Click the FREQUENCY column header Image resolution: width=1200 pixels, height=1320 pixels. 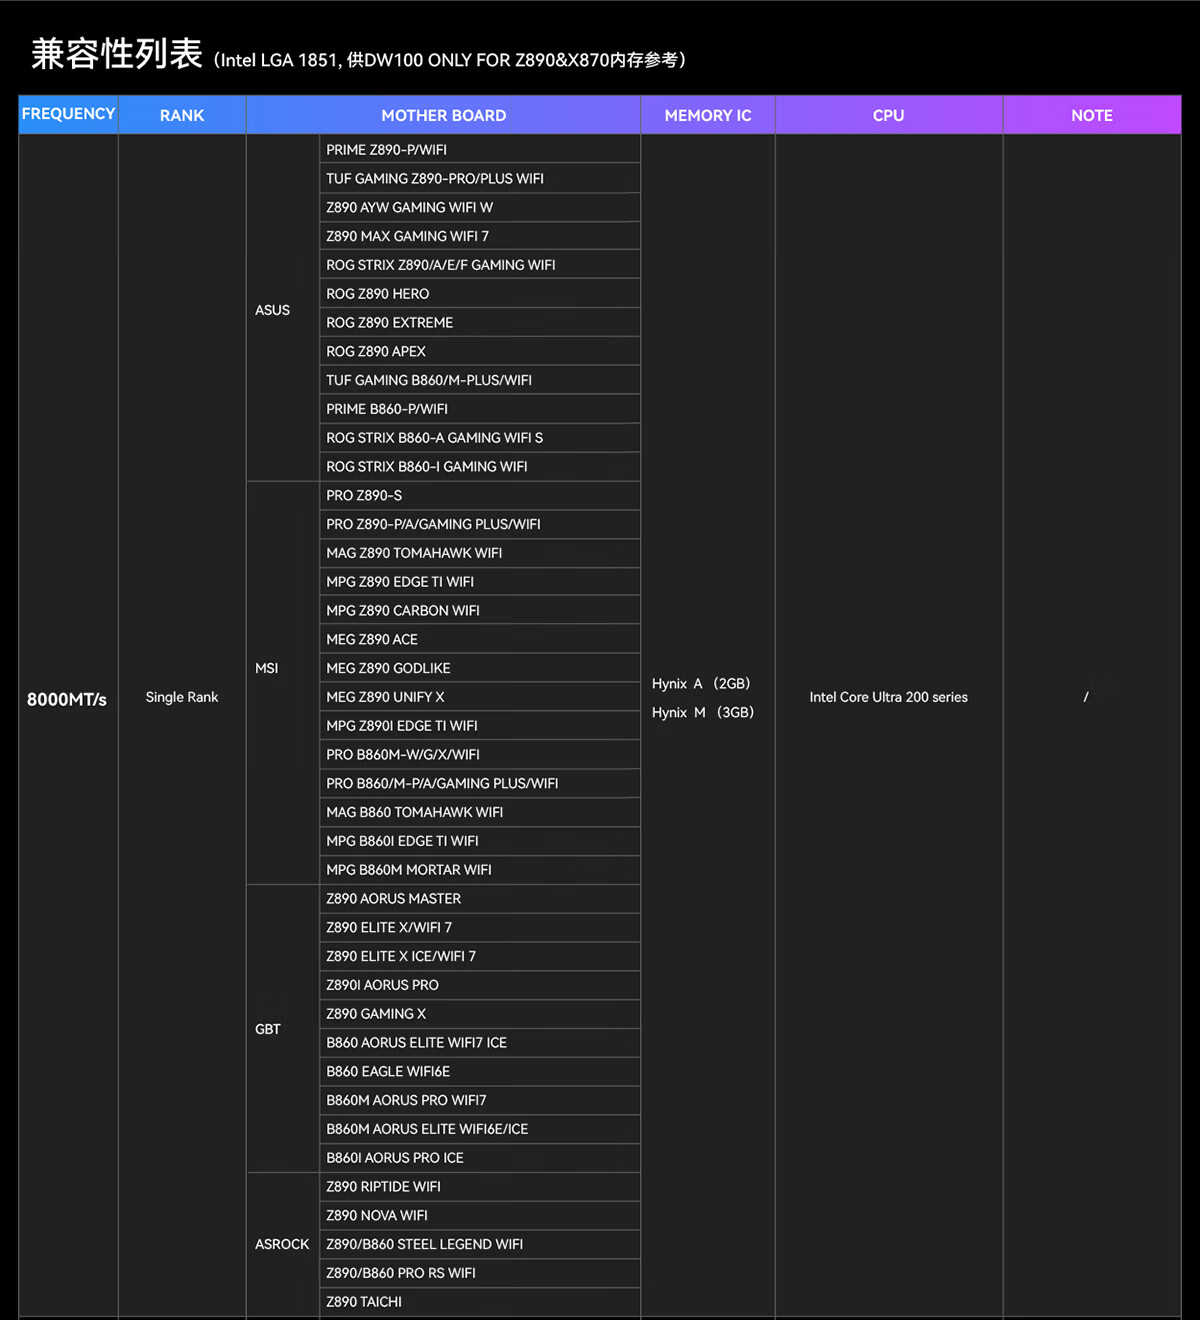68,114
